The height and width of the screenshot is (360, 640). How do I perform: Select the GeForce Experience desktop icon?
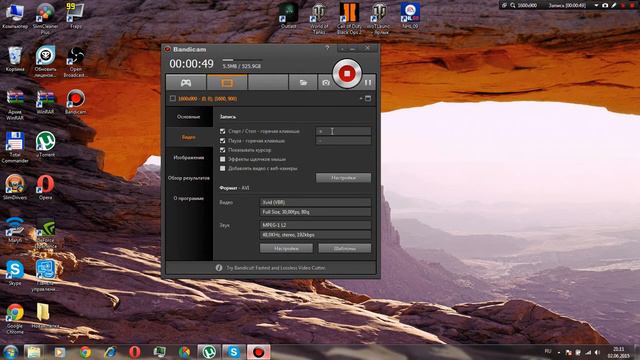click(x=45, y=233)
